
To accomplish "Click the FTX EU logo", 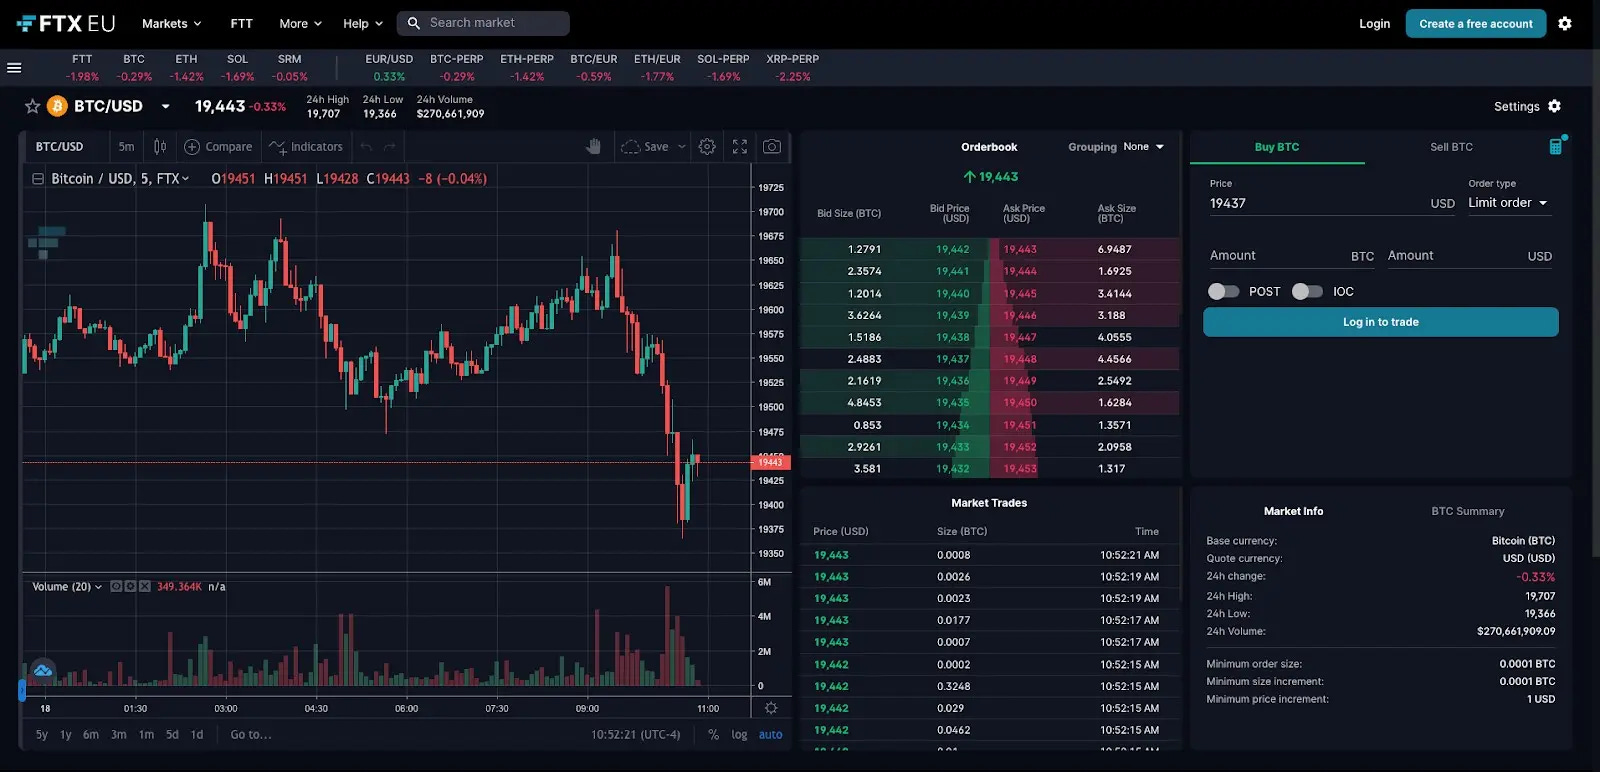I will [x=66, y=23].
